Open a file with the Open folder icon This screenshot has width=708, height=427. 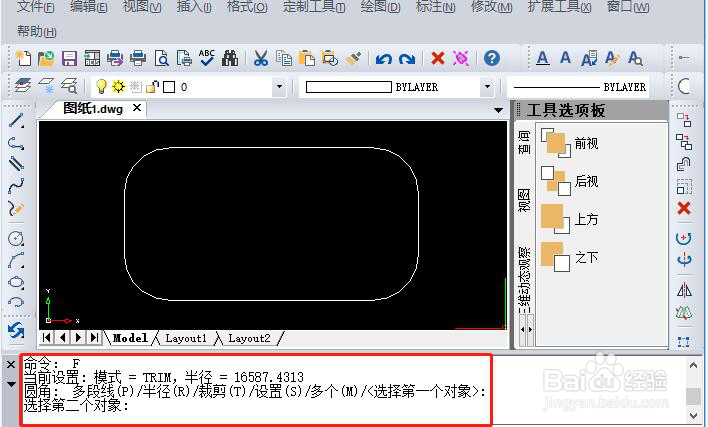(x=46, y=58)
